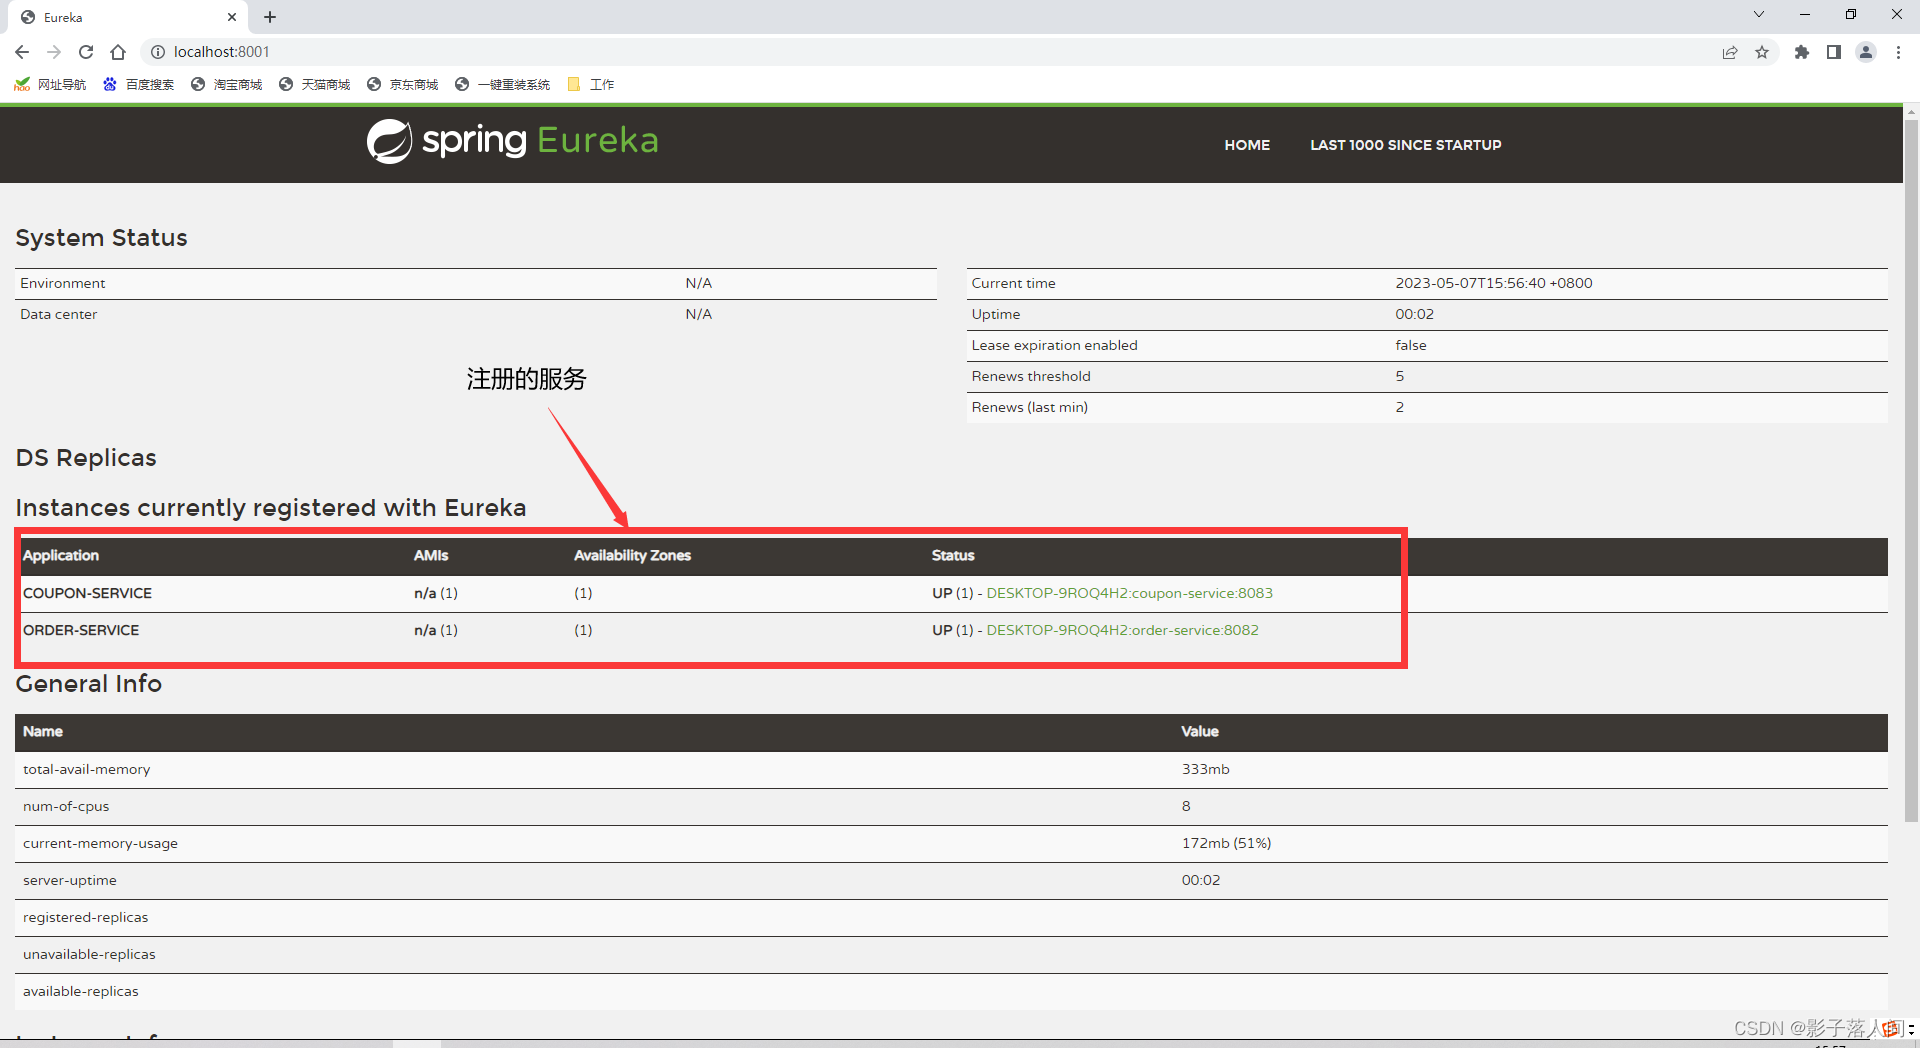Go to HOME in Eureka navigation
This screenshot has height=1048, width=1920.
point(1247,145)
